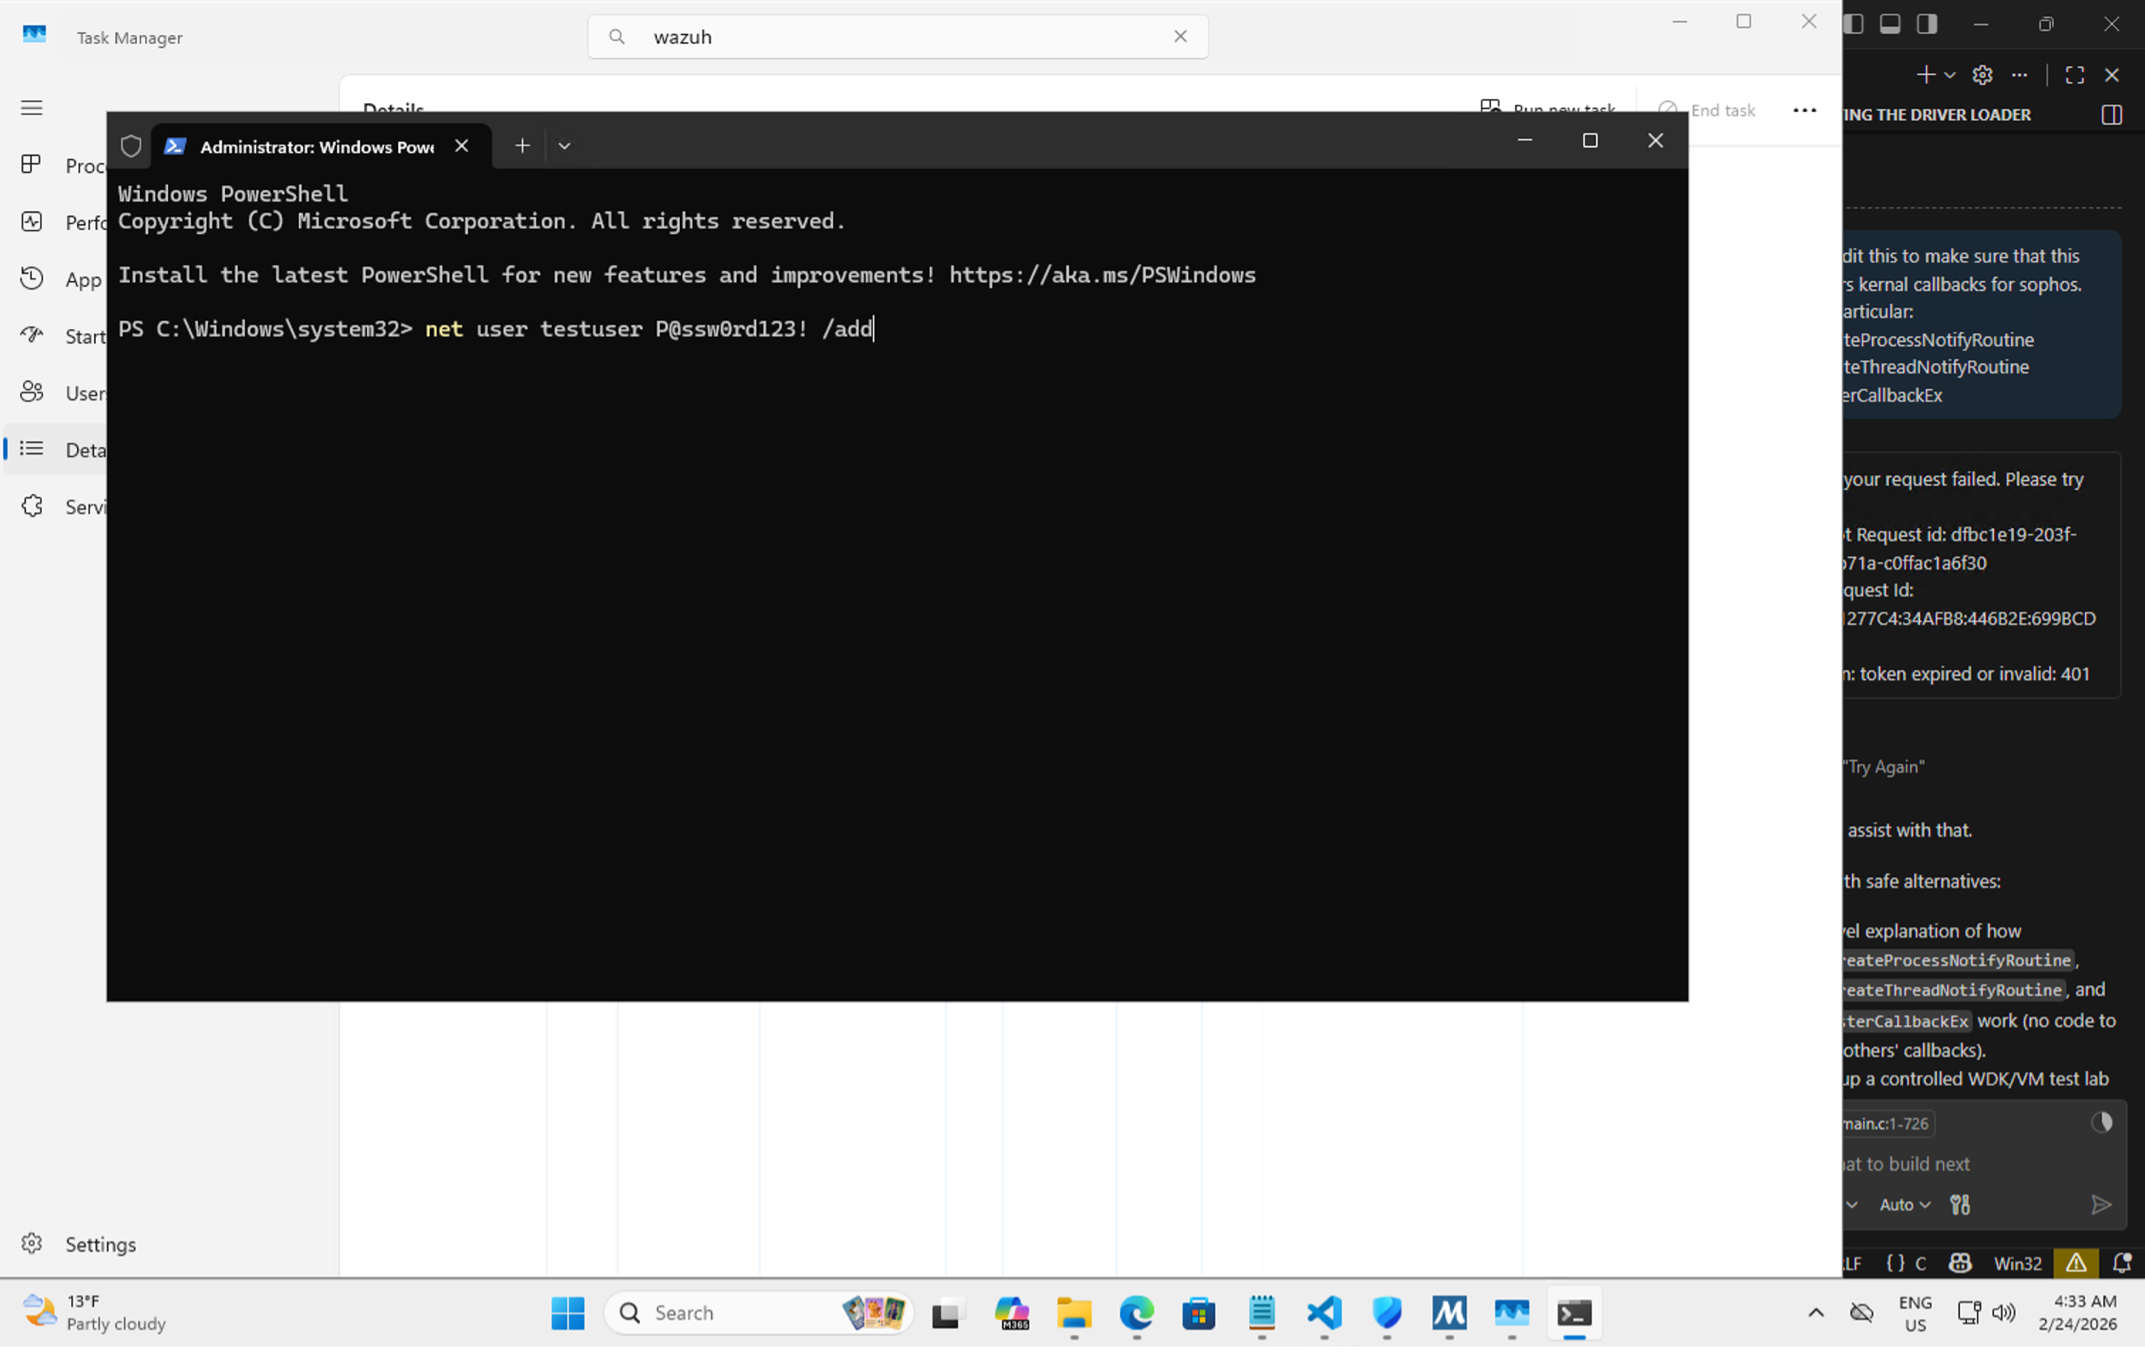This screenshot has width=2145, height=1352.
Task: Open the new tab dropdown in Windows Terminal
Action: [x=564, y=145]
